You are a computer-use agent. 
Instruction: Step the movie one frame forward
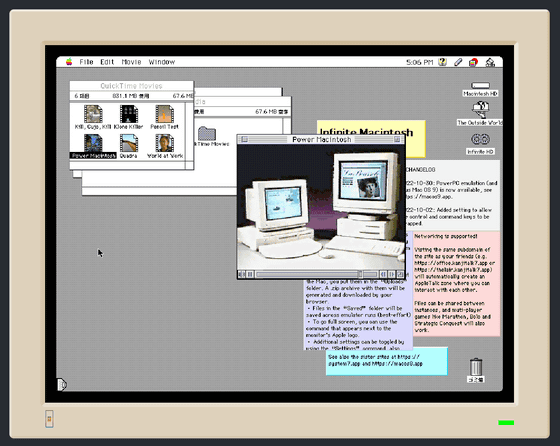391,274
